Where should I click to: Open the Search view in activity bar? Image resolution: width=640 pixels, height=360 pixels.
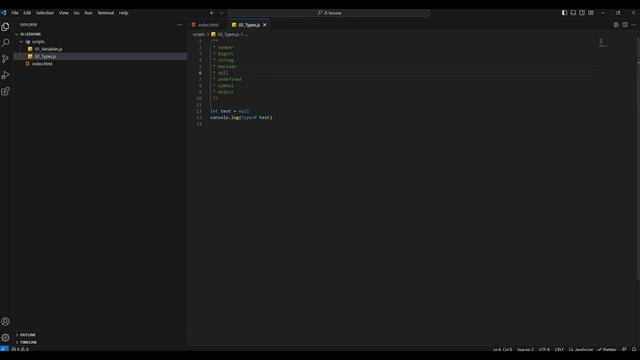tap(5, 43)
